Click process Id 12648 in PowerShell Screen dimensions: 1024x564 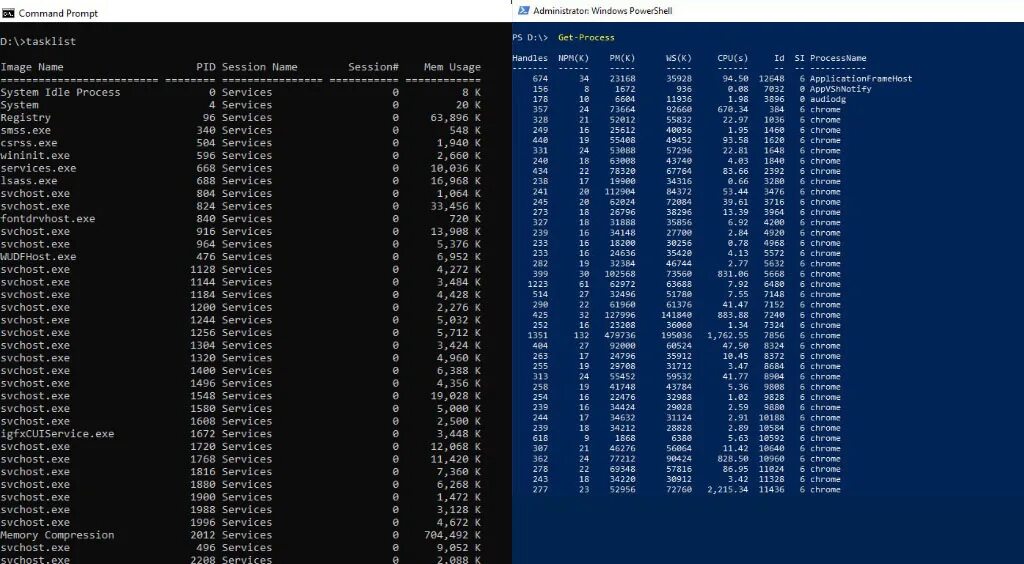pos(771,78)
